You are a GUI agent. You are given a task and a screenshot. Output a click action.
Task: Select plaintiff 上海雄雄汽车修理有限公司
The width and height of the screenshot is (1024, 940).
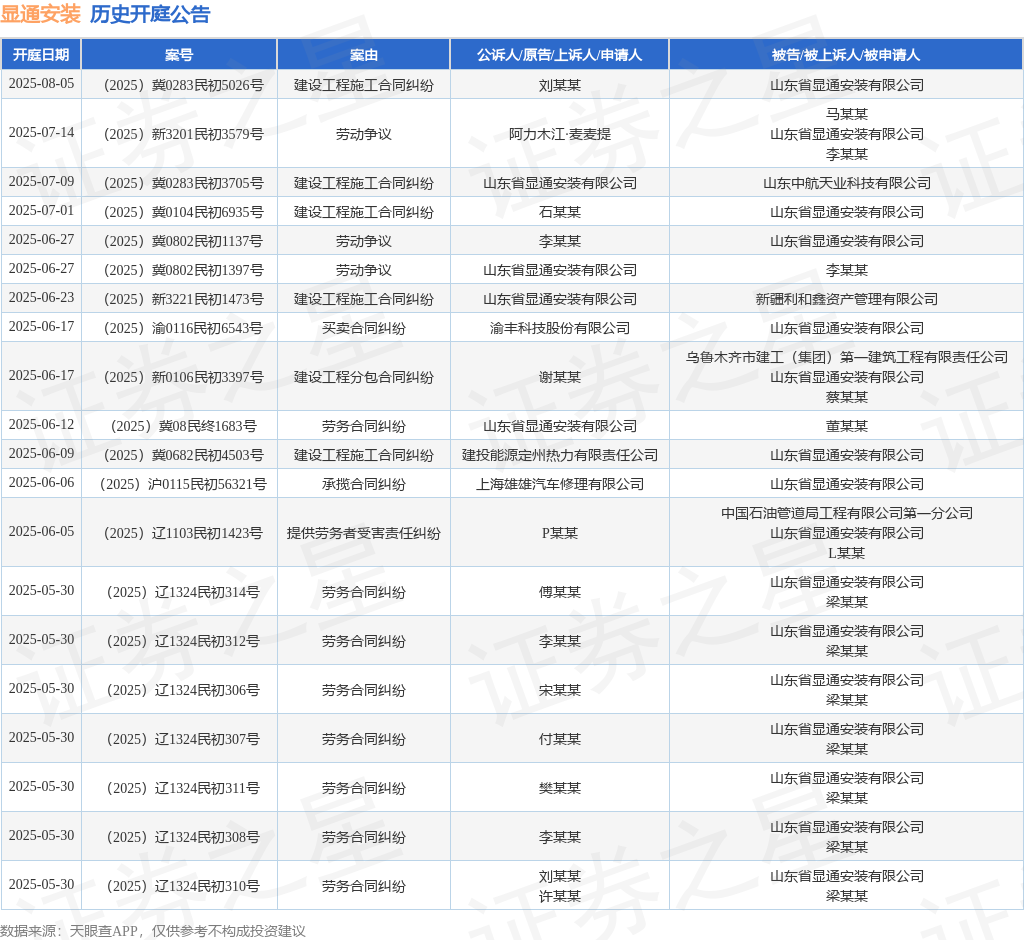pyautogui.click(x=560, y=484)
